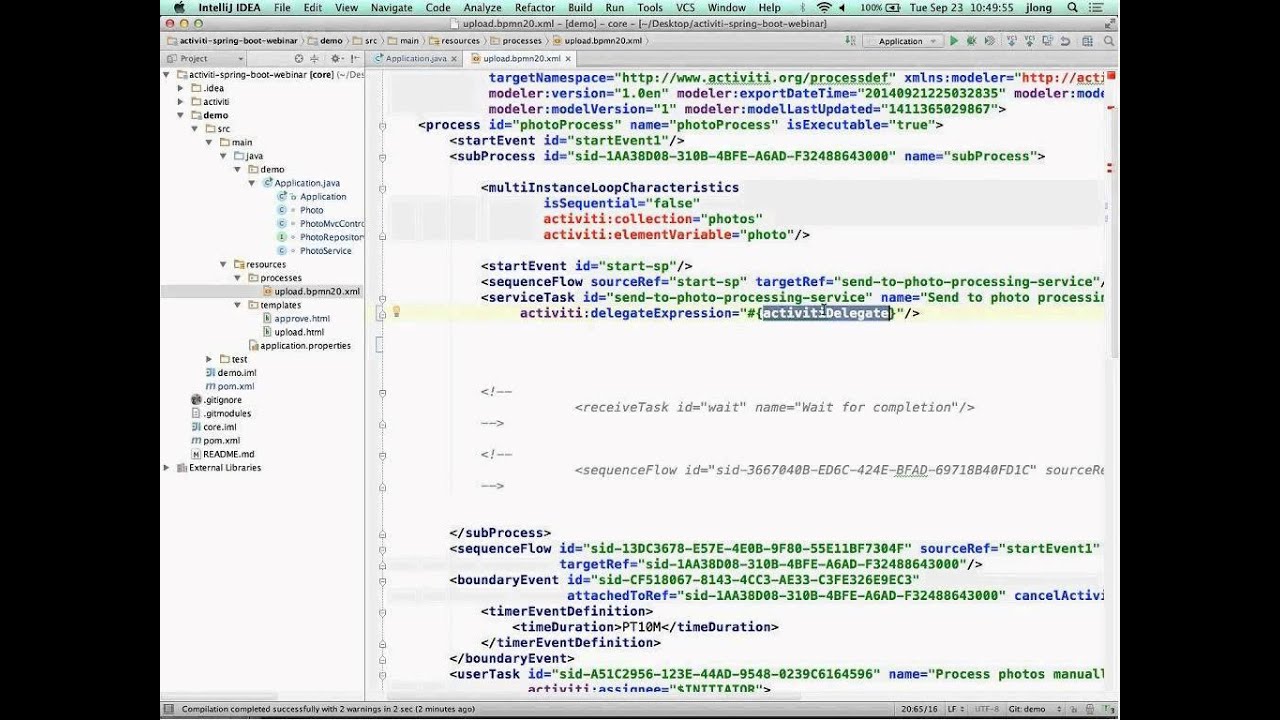The height and width of the screenshot is (720, 1280).
Task: Select PhotoService class in tree
Action: (319, 250)
